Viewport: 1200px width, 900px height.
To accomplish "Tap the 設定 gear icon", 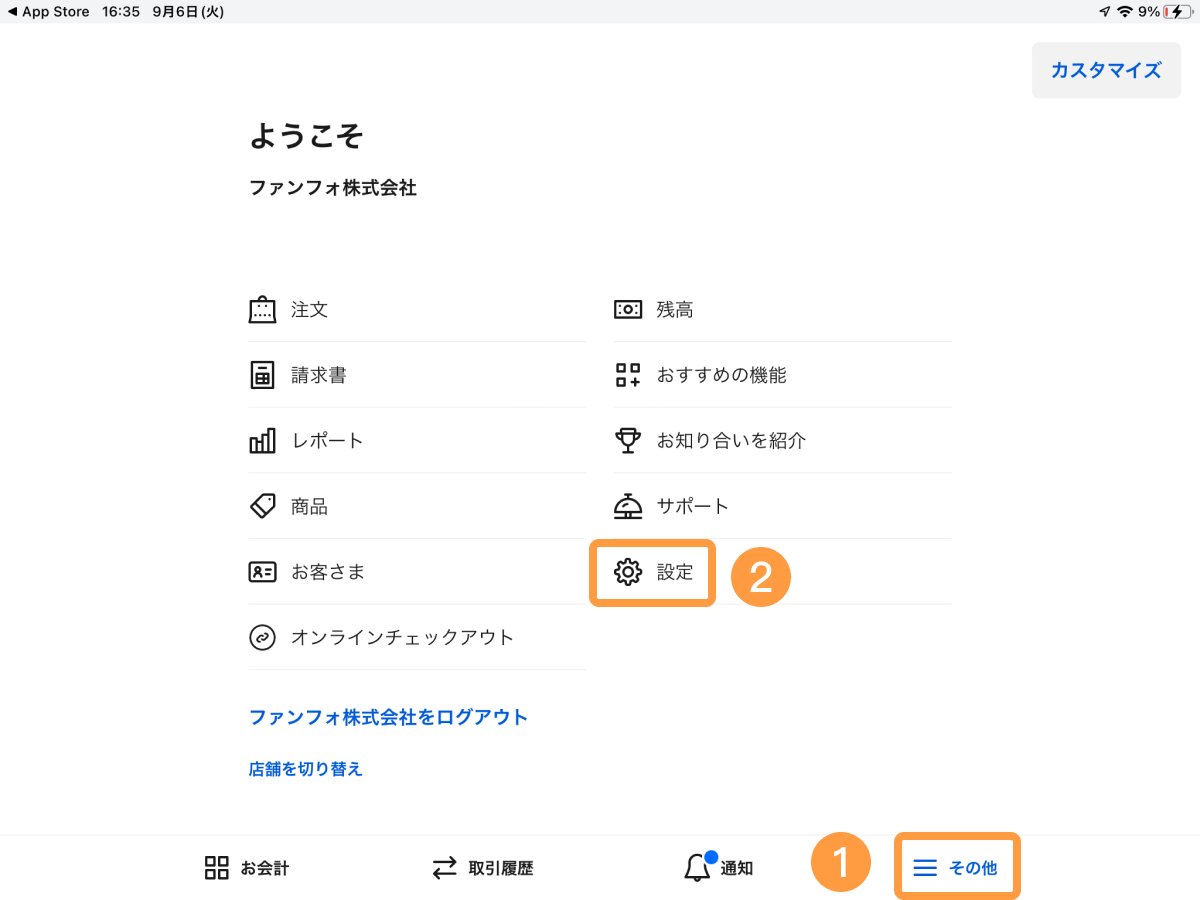I will tap(628, 572).
